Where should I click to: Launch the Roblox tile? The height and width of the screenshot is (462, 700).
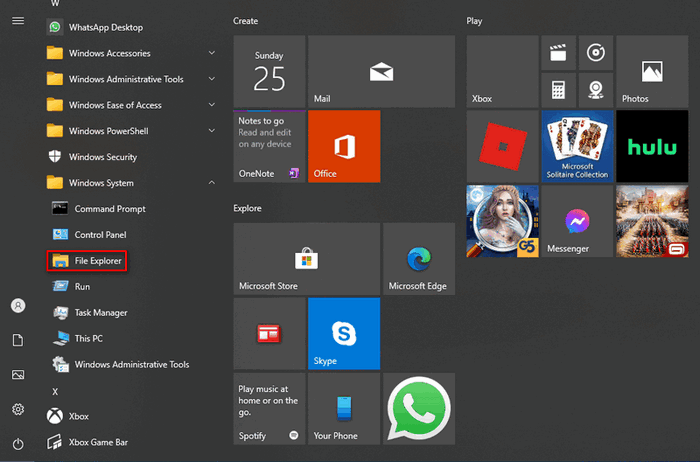click(x=503, y=146)
